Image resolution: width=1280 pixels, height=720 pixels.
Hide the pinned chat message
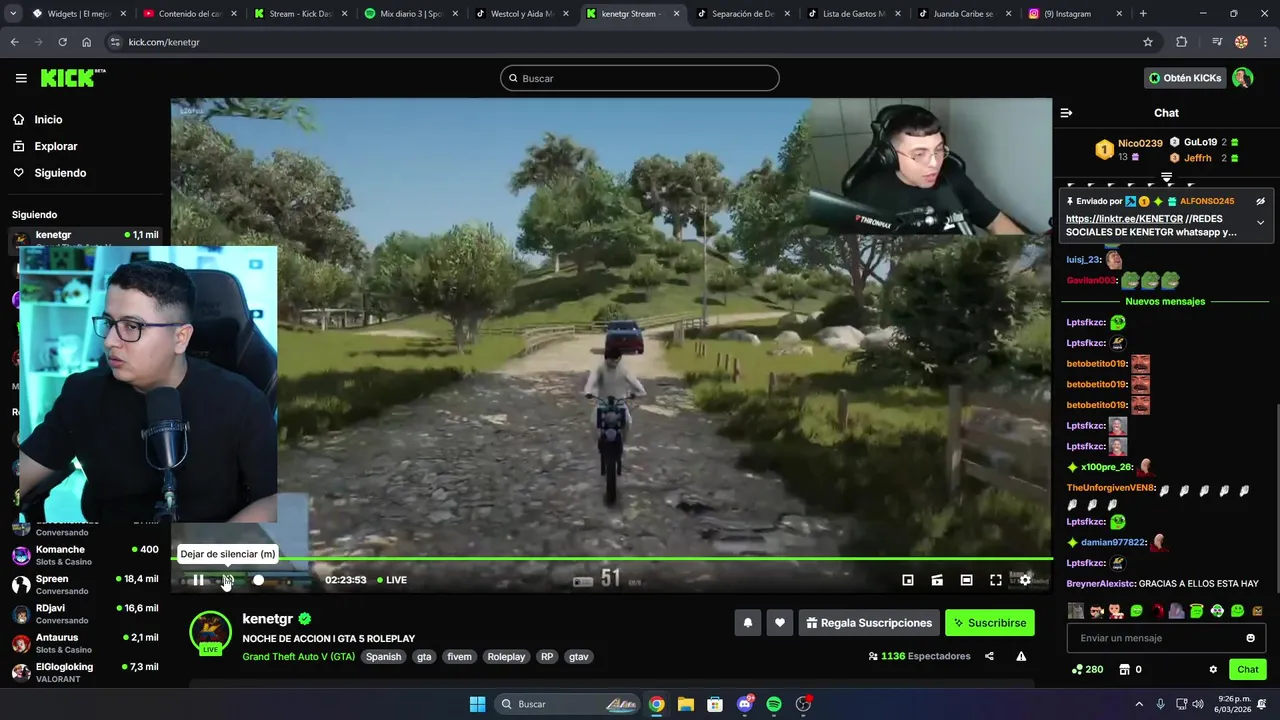(1260, 201)
